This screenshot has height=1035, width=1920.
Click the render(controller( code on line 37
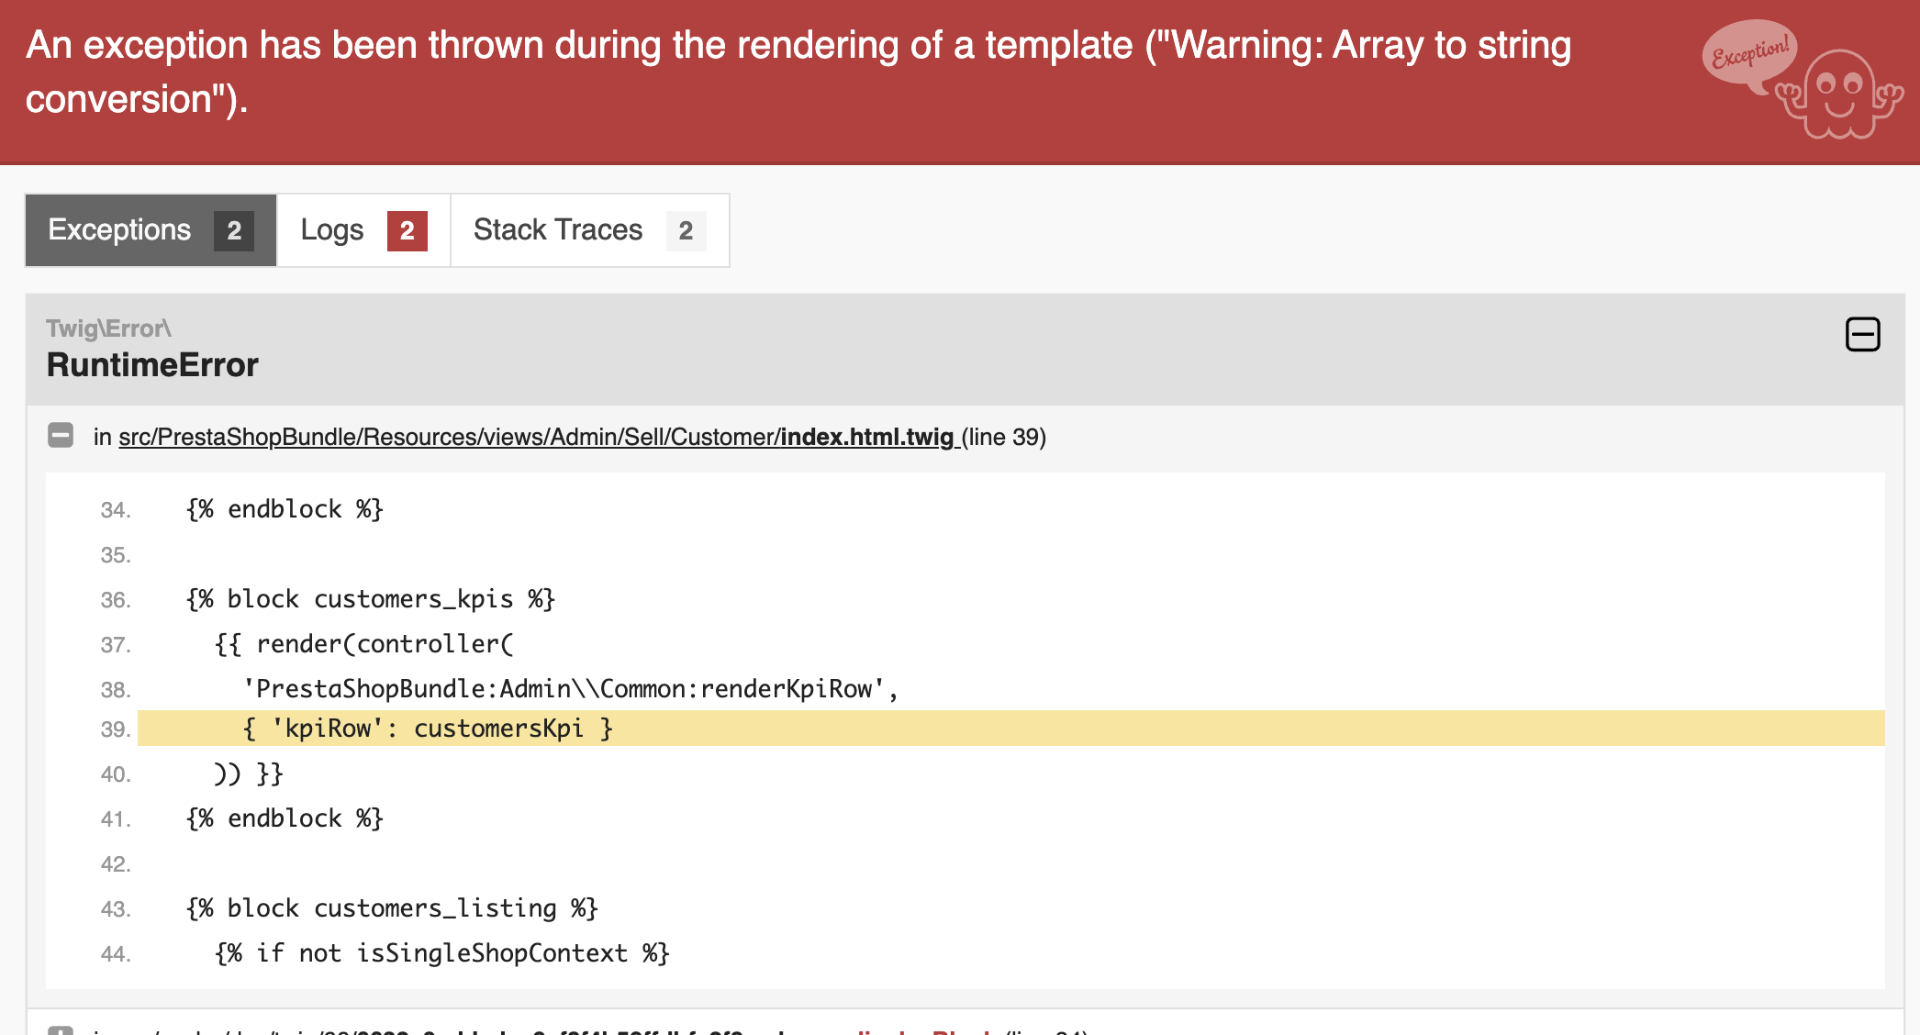364,644
